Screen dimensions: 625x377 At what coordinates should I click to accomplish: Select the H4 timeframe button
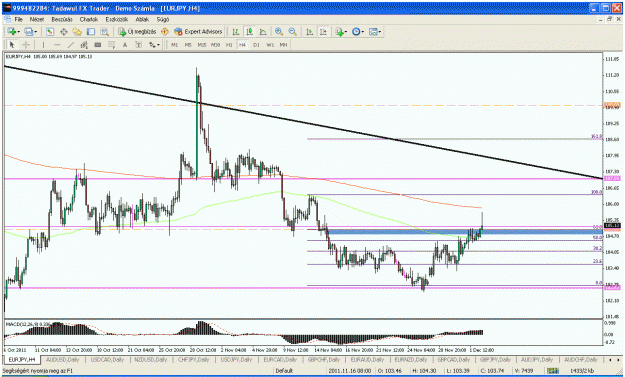coord(242,45)
